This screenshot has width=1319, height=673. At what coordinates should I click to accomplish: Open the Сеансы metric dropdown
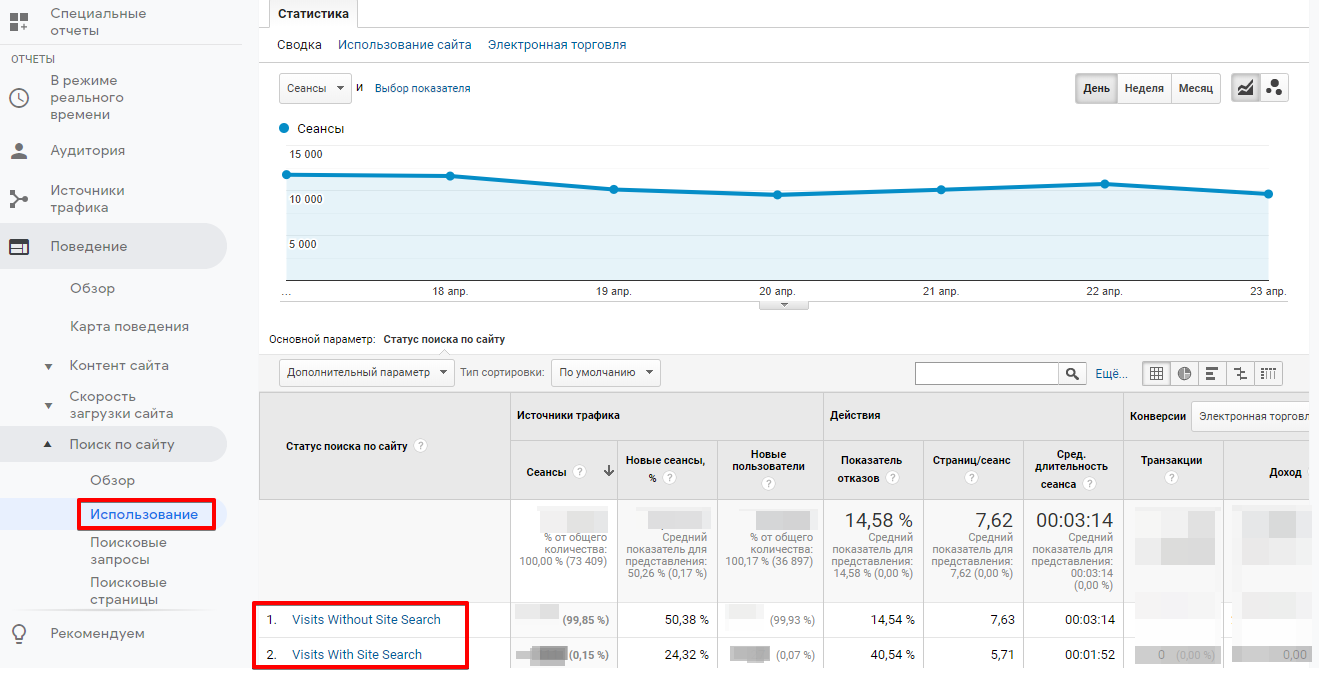314,88
